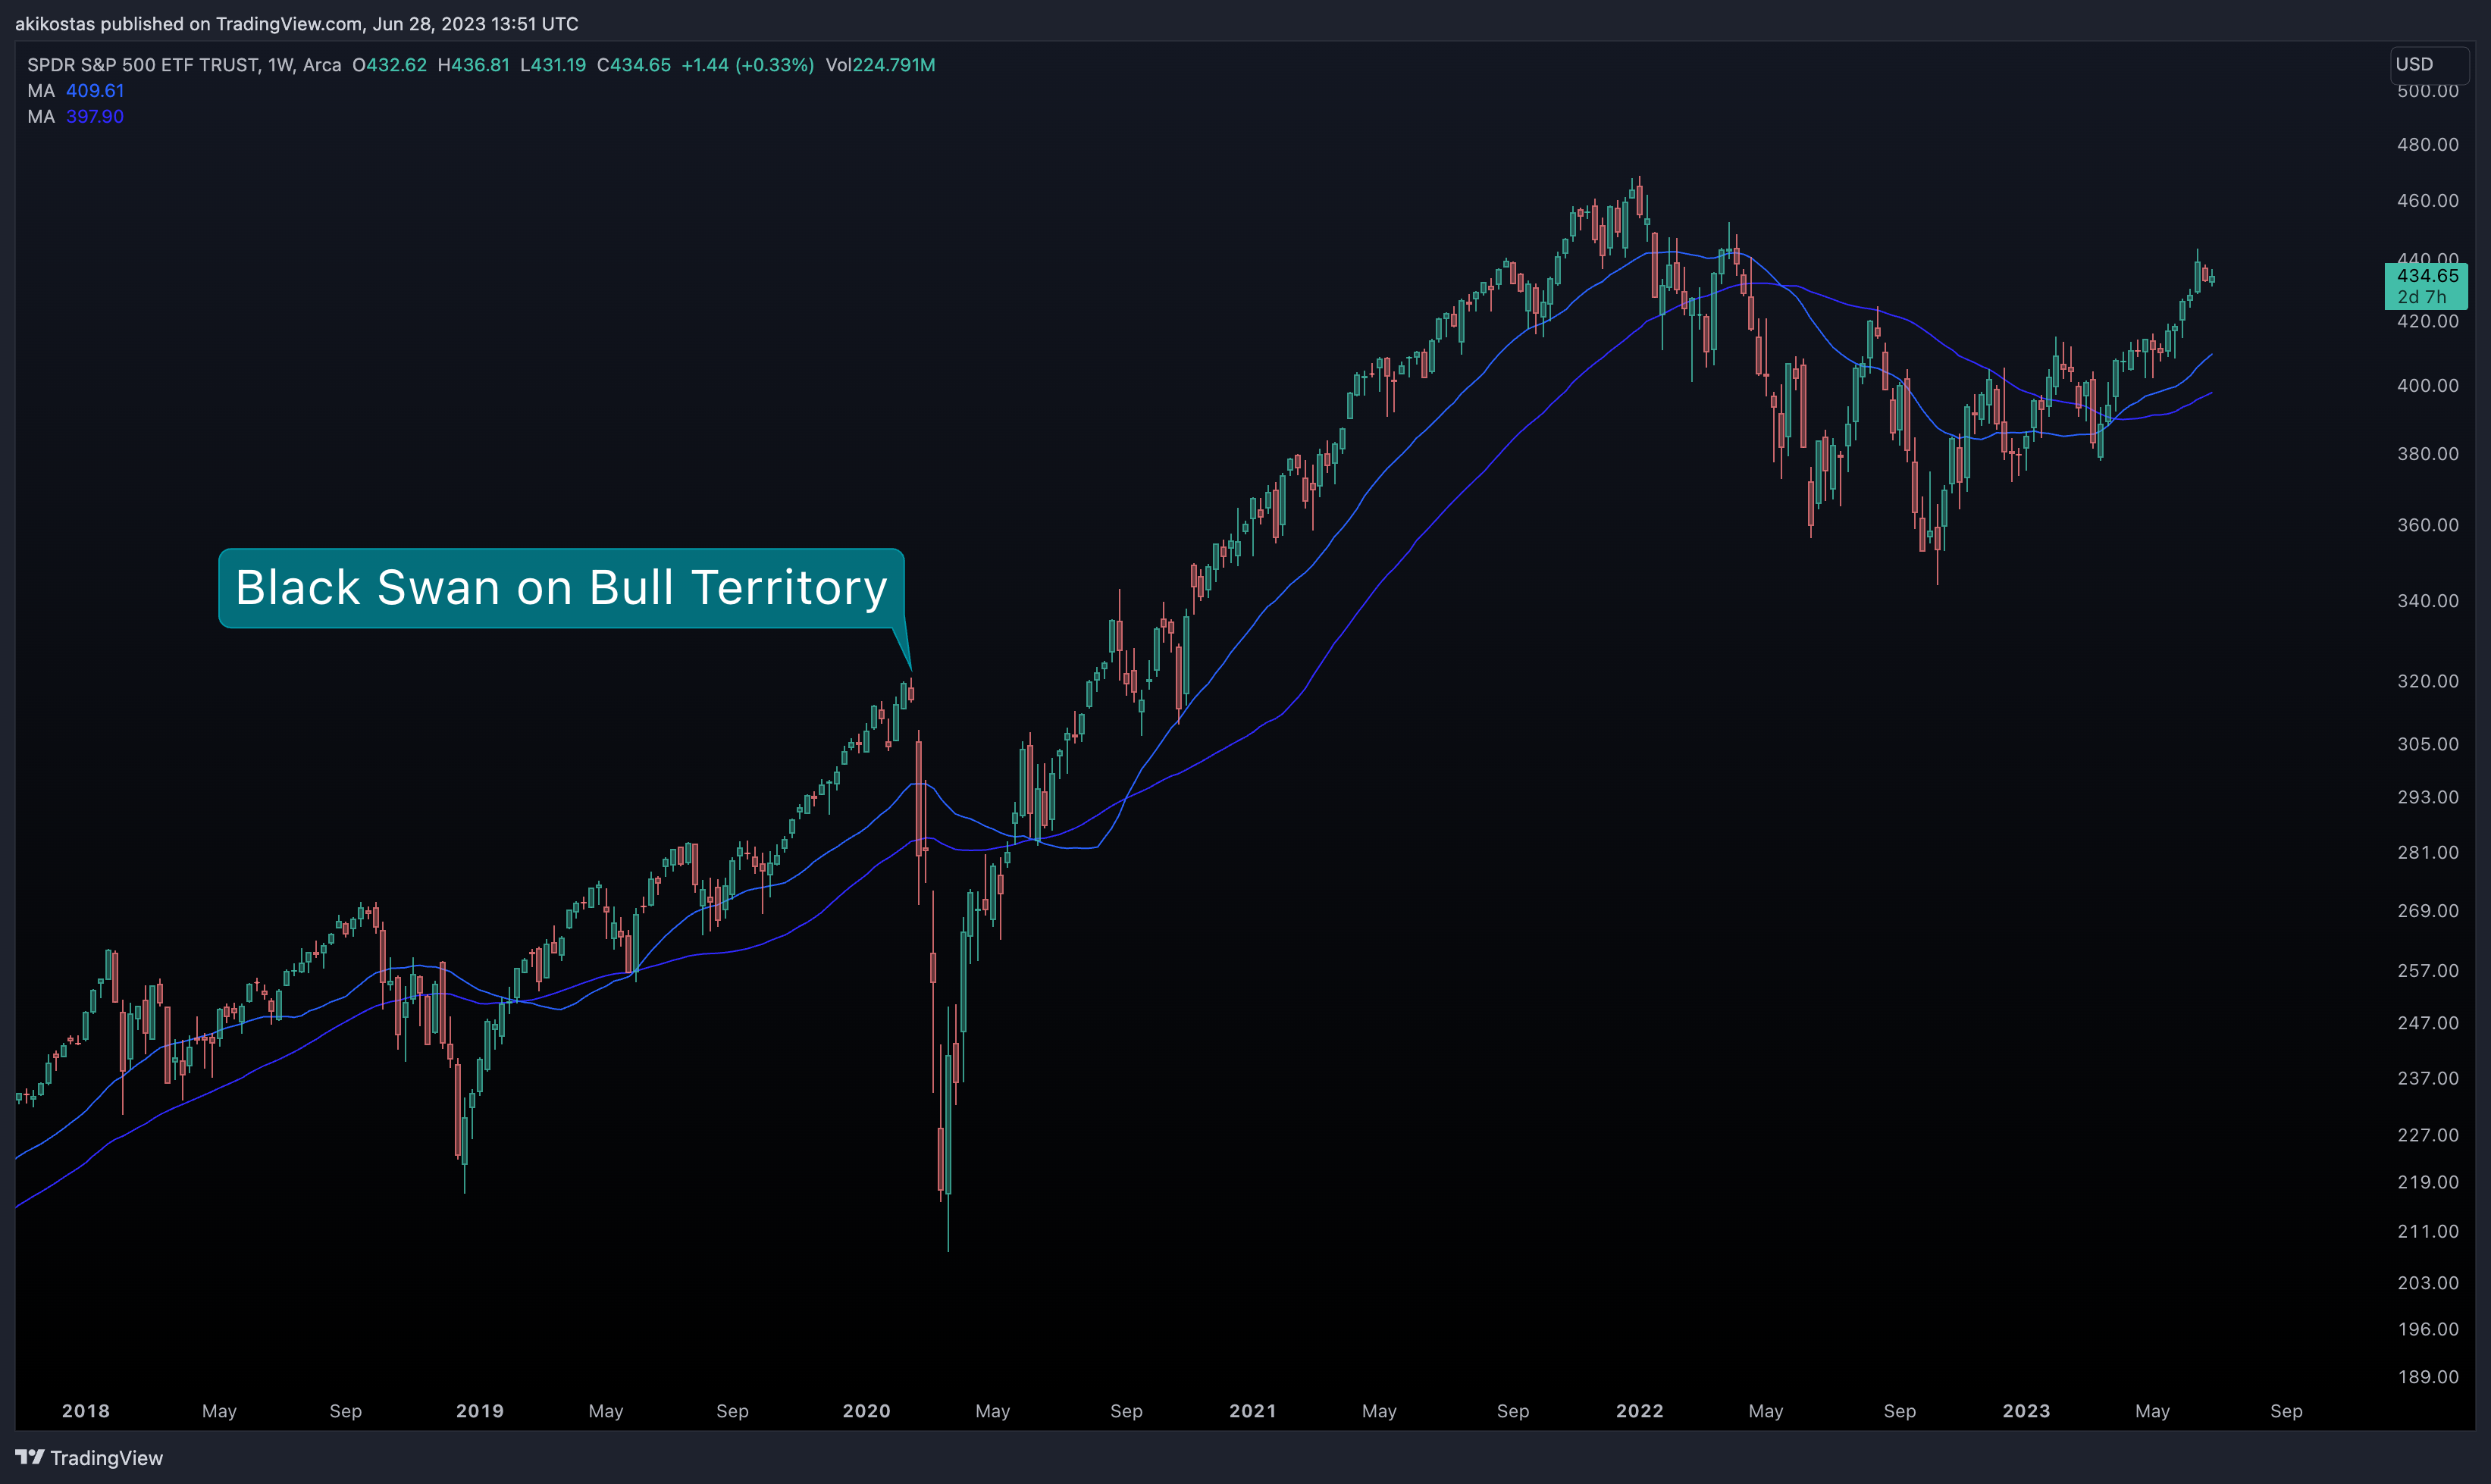Click the 'Black Swan on Bull Territory' callout
Image resolution: width=2491 pixels, height=1484 pixels.
pyautogui.click(x=561, y=588)
